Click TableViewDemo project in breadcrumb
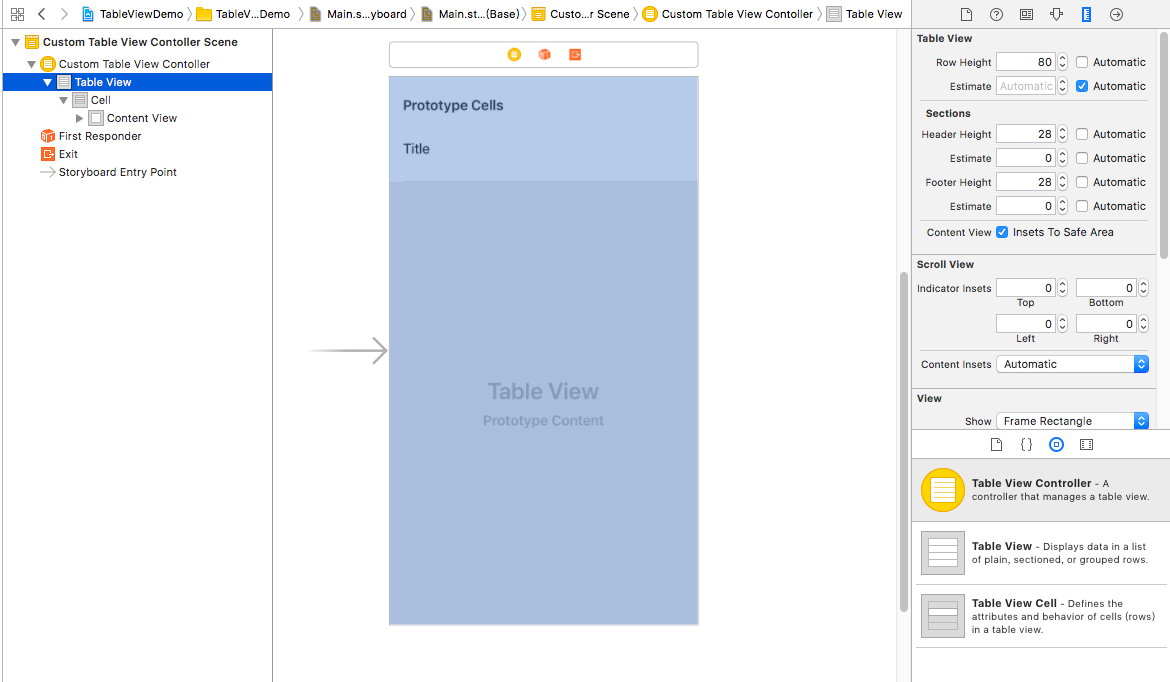The image size is (1170, 682). click(140, 14)
